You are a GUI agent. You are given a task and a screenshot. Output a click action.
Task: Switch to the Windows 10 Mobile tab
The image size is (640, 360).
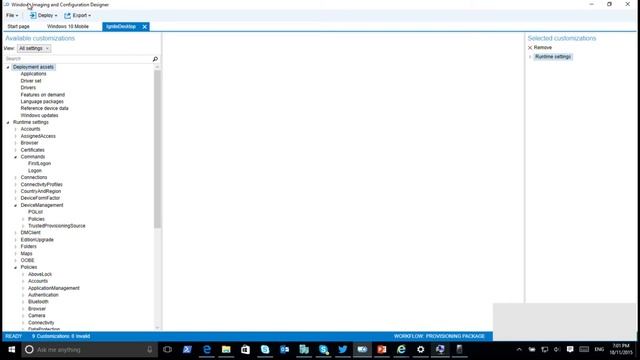pyautogui.click(x=68, y=27)
